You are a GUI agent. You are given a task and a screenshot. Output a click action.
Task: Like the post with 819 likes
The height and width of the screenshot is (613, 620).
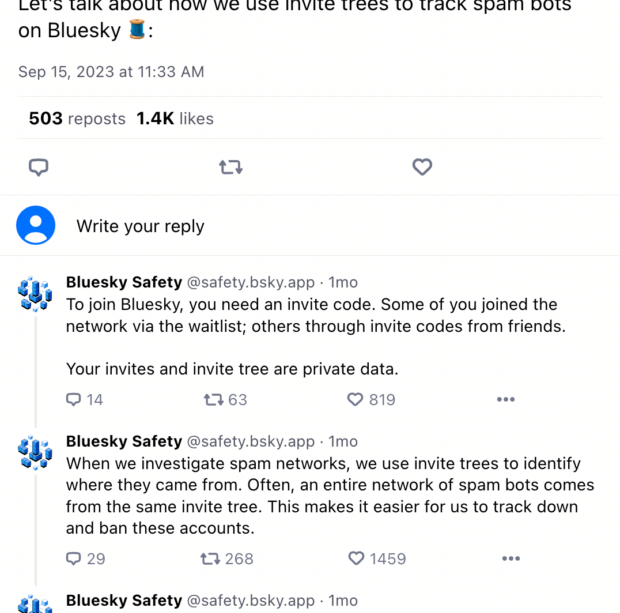[355, 399]
